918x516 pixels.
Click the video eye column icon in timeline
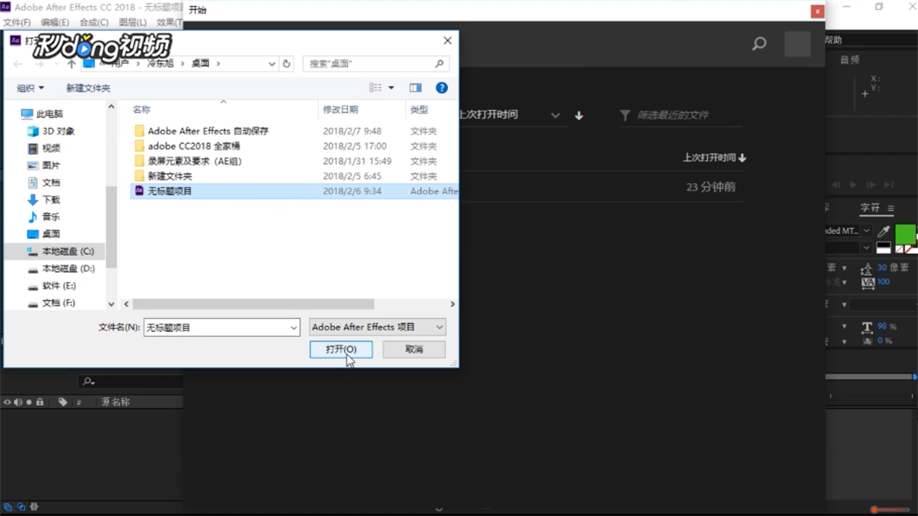tap(7, 402)
